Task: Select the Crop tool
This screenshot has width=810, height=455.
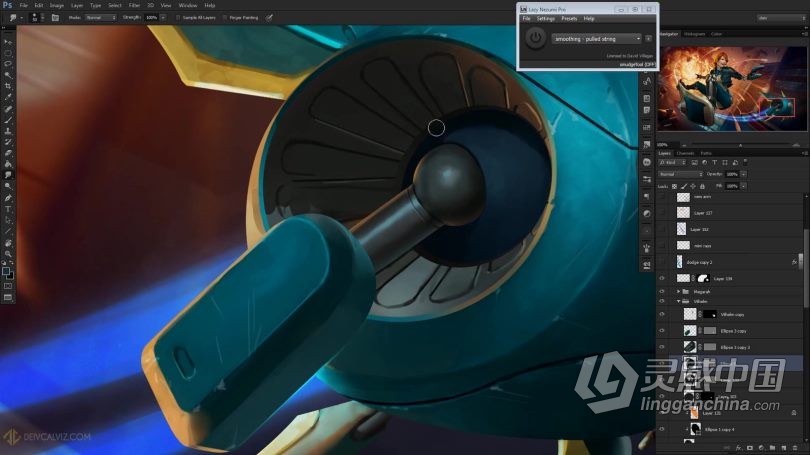Action: 8,86
